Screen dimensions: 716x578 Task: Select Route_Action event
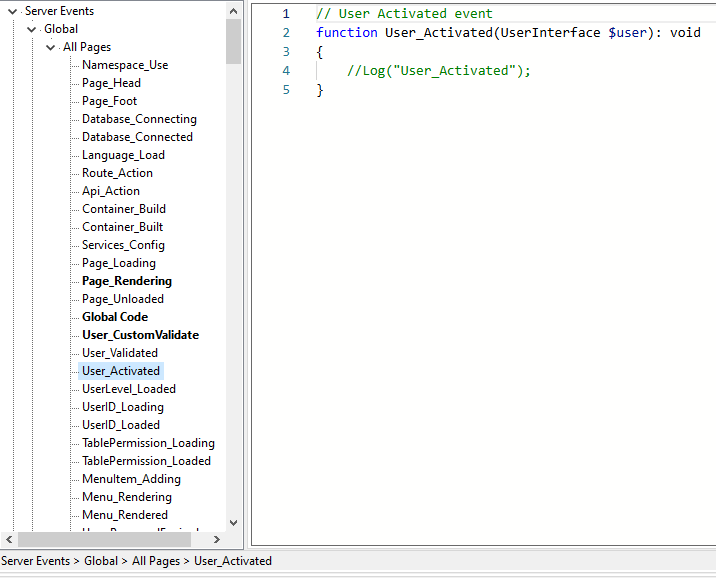pyautogui.click(x=117, y=173)
